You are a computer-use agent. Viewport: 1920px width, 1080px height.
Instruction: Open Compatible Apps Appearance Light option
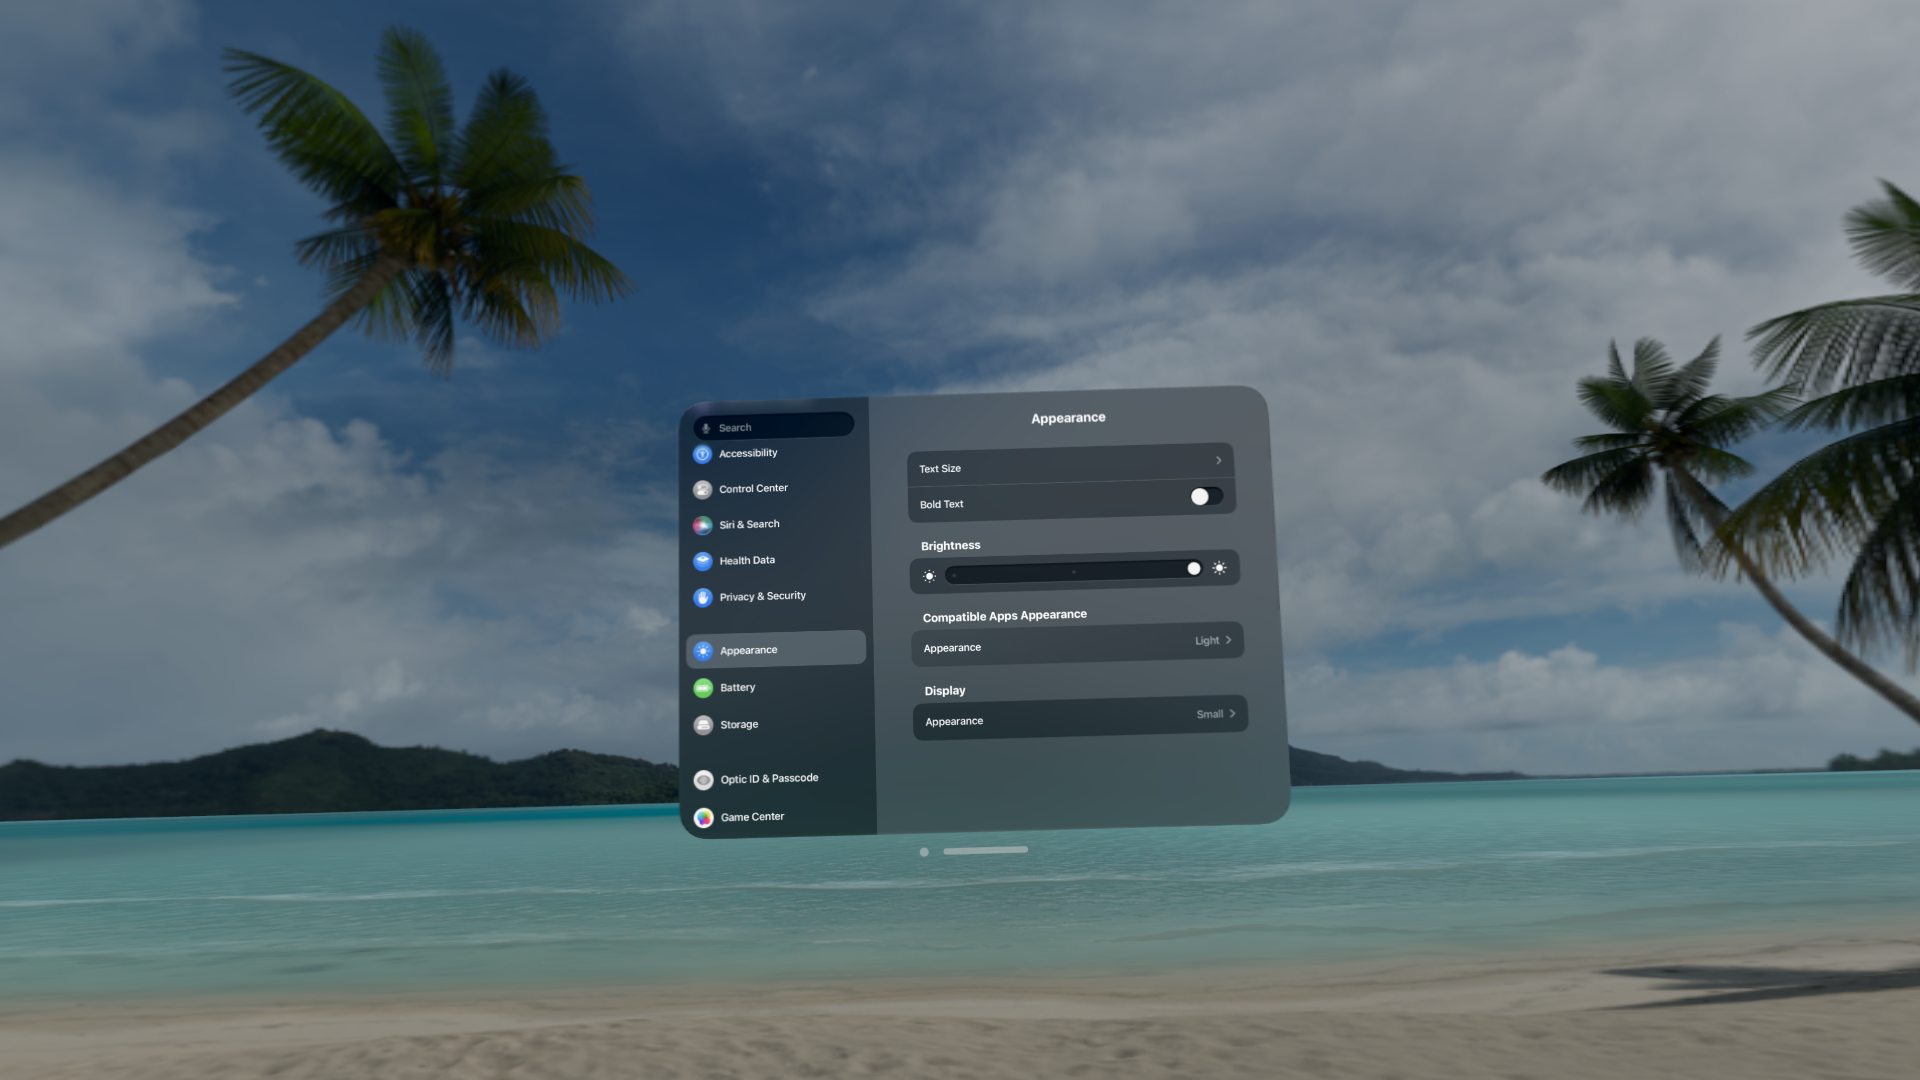[x=1213, y=640]
